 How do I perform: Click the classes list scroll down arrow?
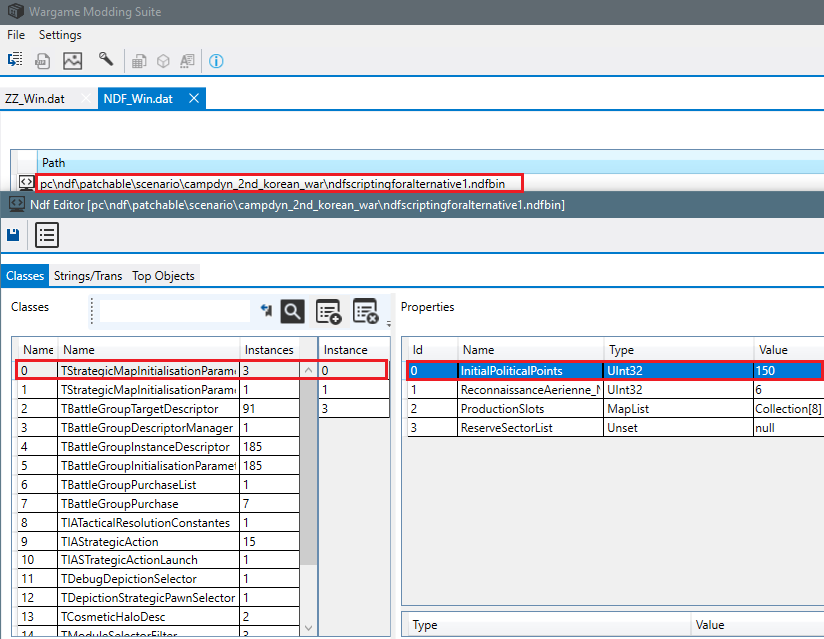tap(308, 627)
